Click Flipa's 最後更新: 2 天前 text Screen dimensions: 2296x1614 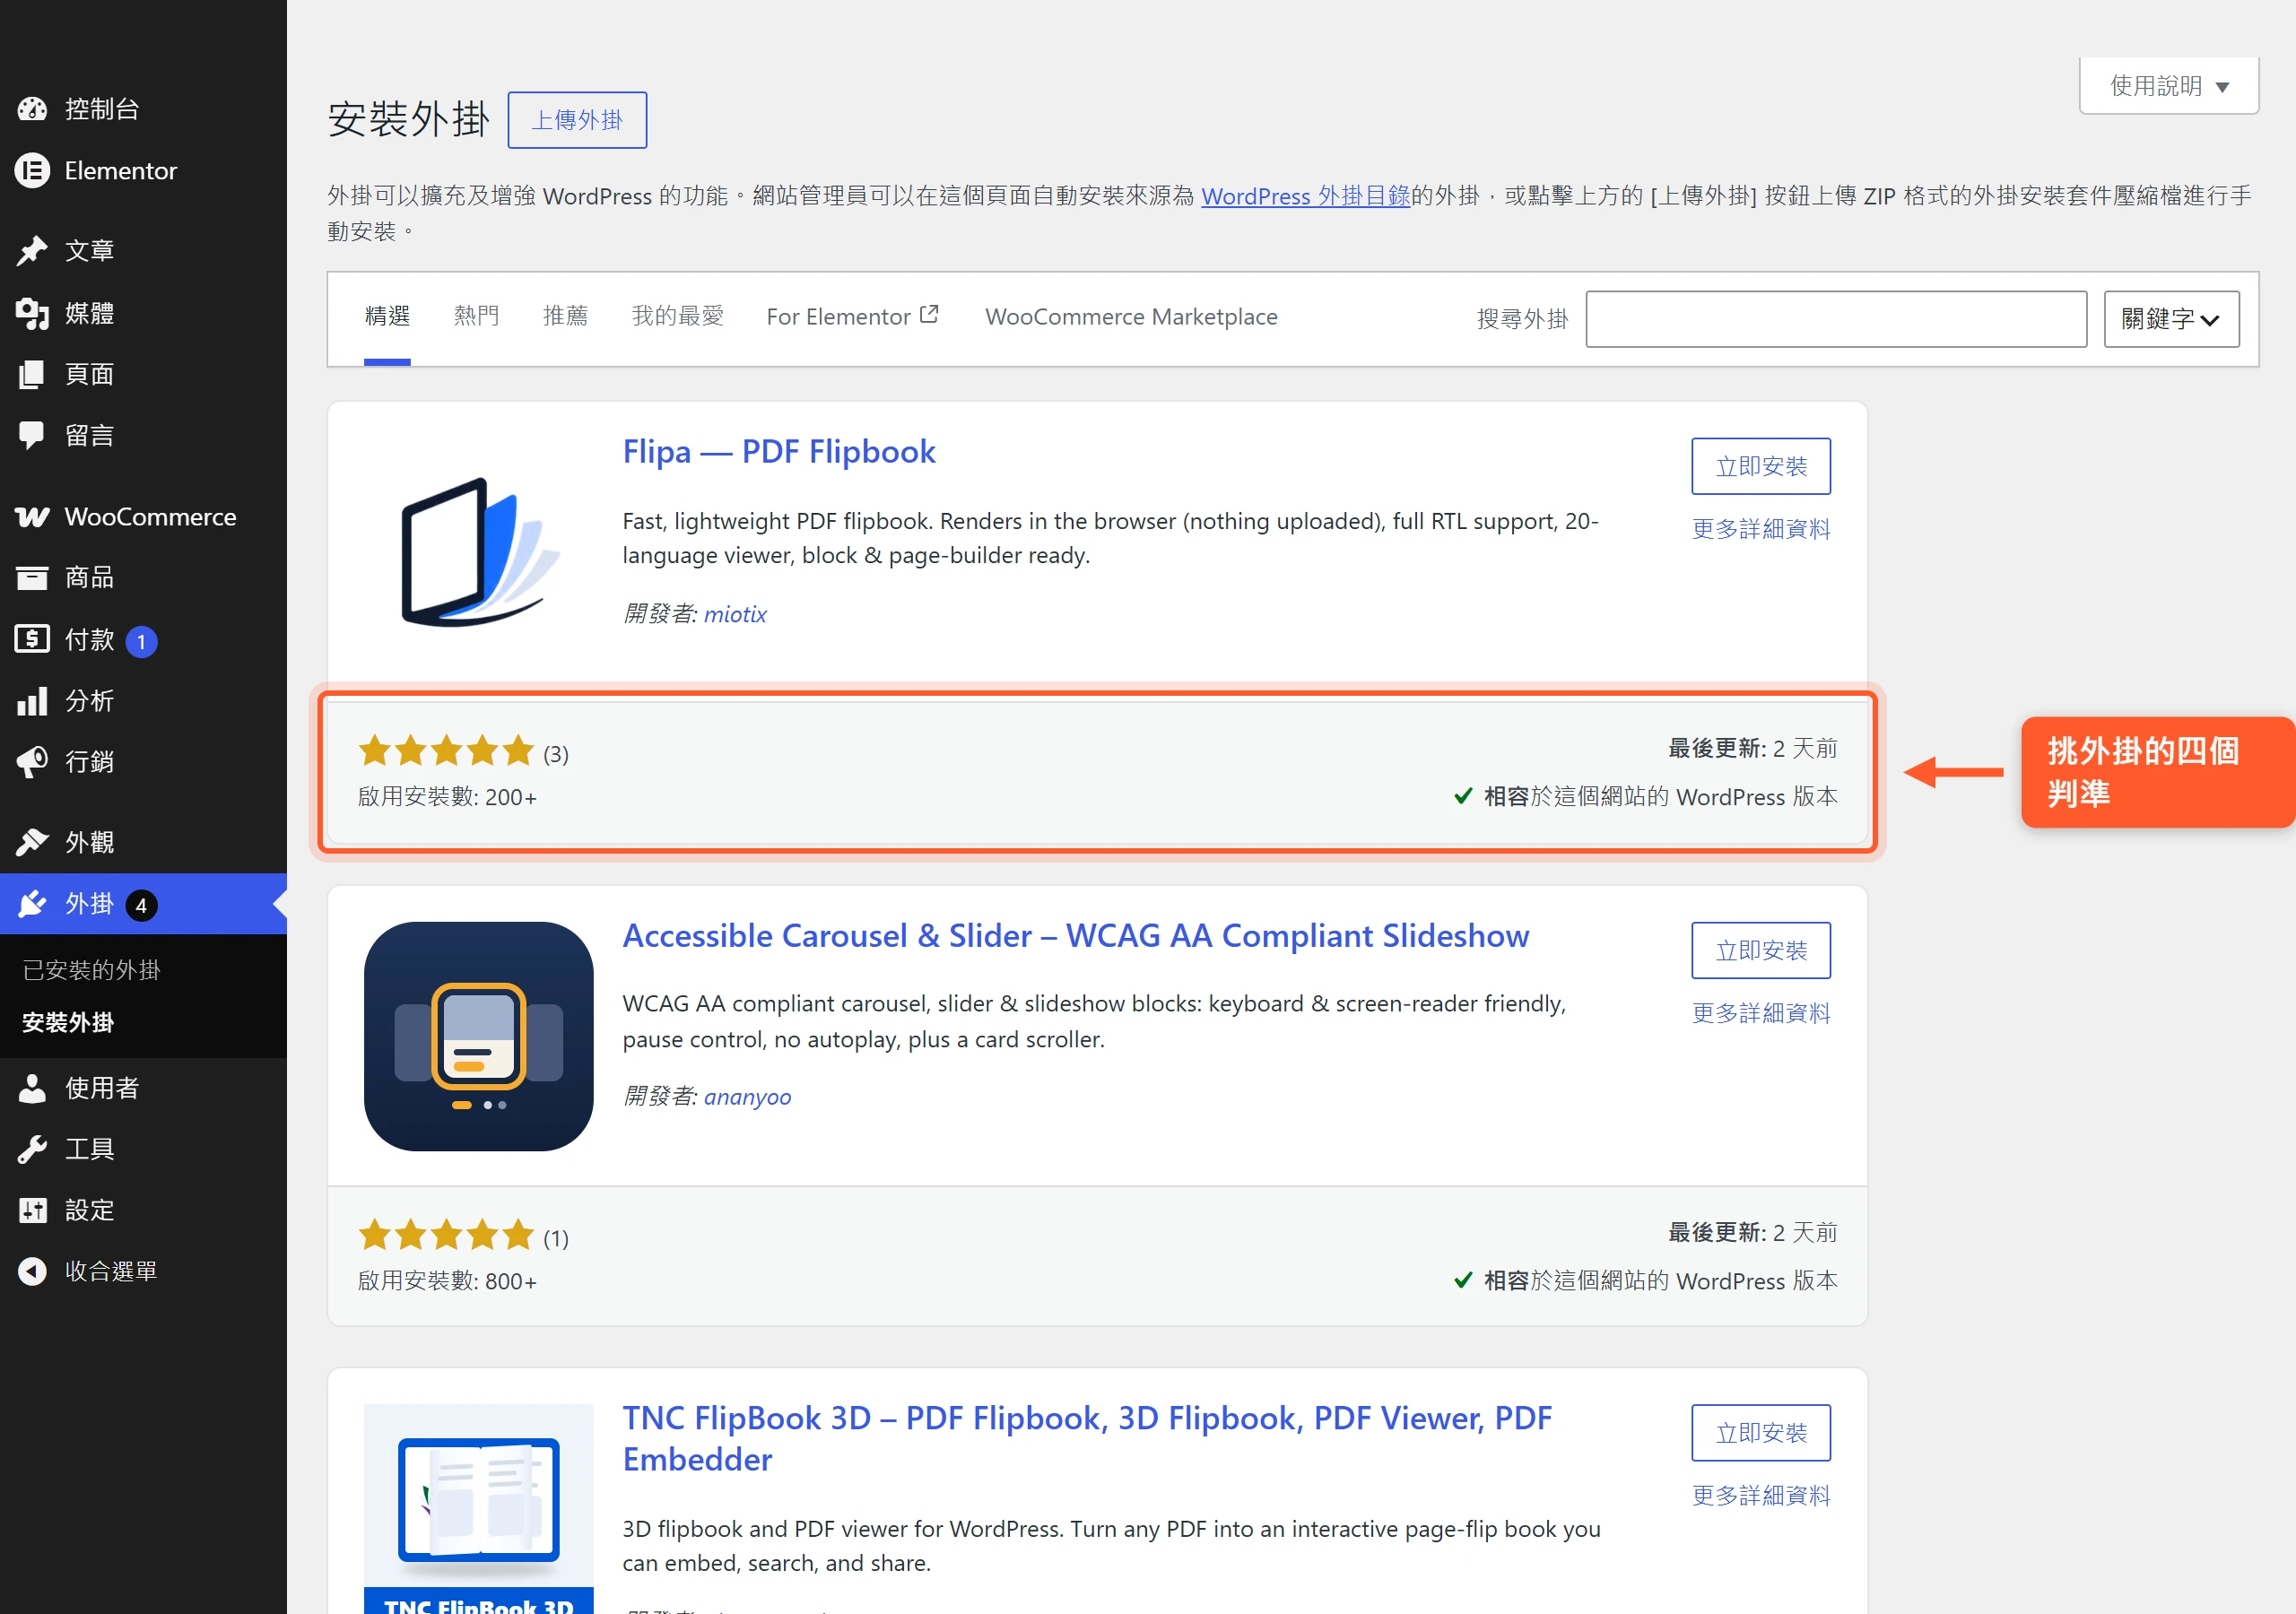click(x=1752, y=748)
